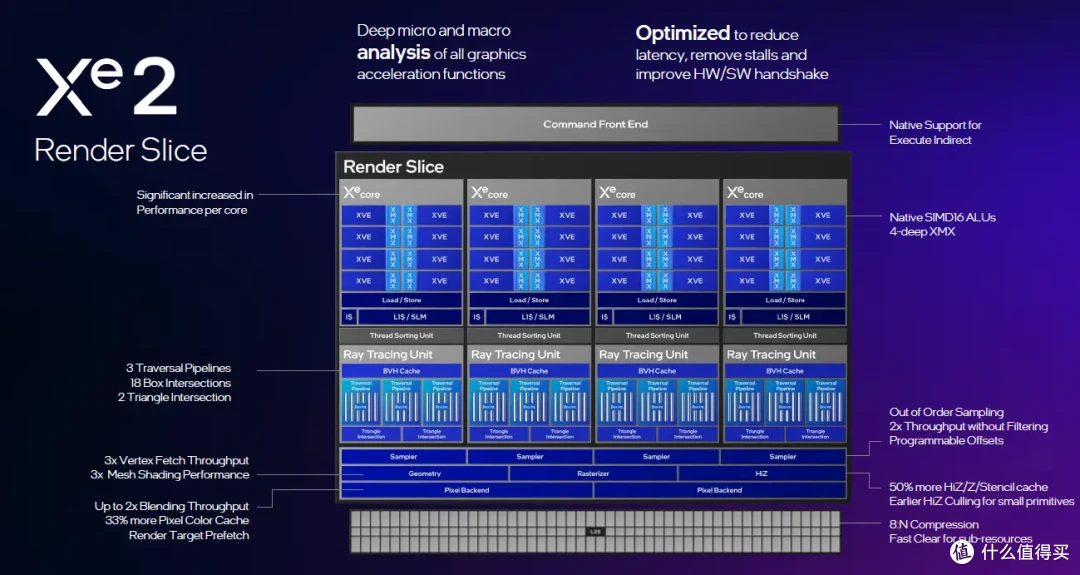Select the '3 Traversal Pipelines' line
The image size is (1080, 575).
[x=178, y=368]
